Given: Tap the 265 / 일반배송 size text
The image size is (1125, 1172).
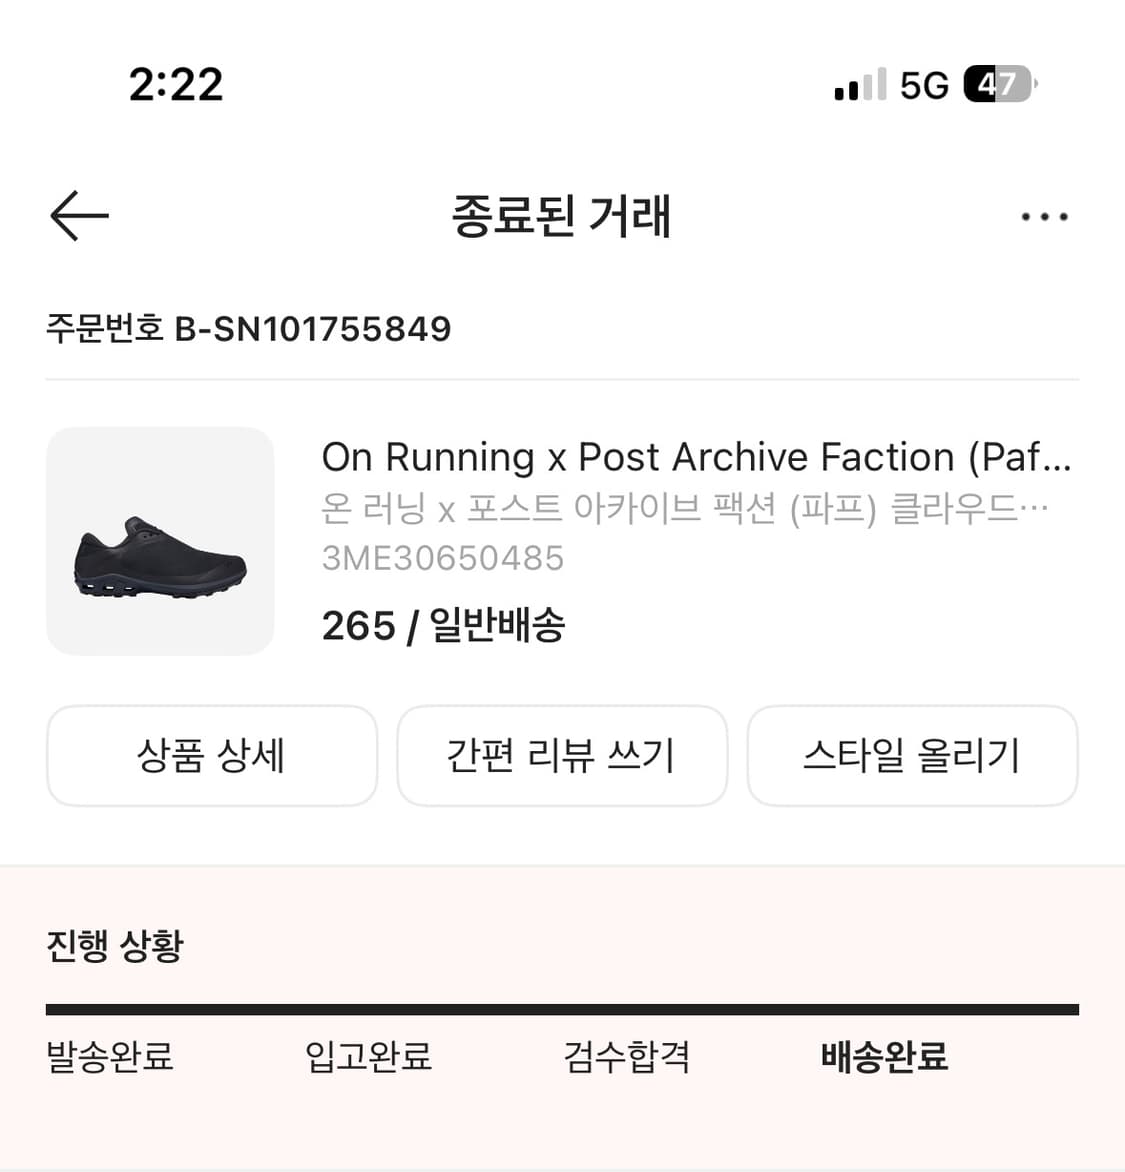Looking at the screenshot, I should pos(443,626).
